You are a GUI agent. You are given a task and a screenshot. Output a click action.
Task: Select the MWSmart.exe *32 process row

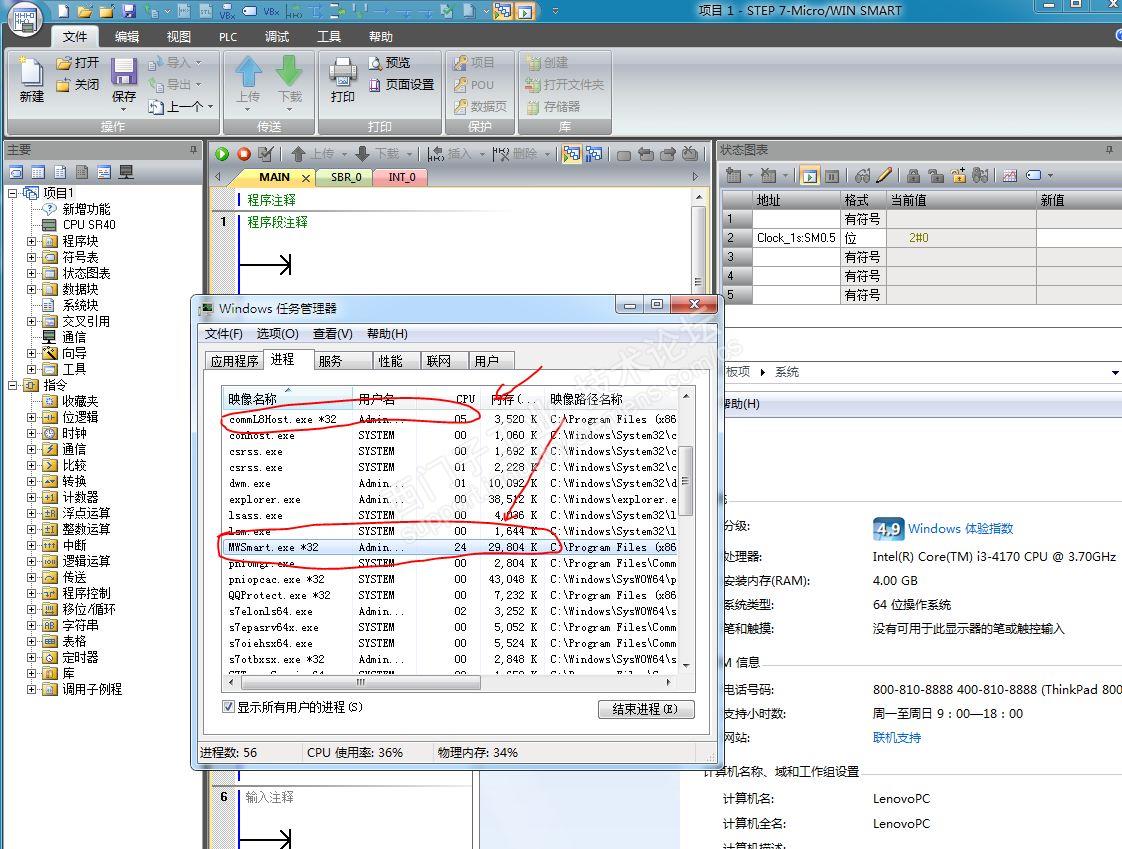tap(449, 547)
